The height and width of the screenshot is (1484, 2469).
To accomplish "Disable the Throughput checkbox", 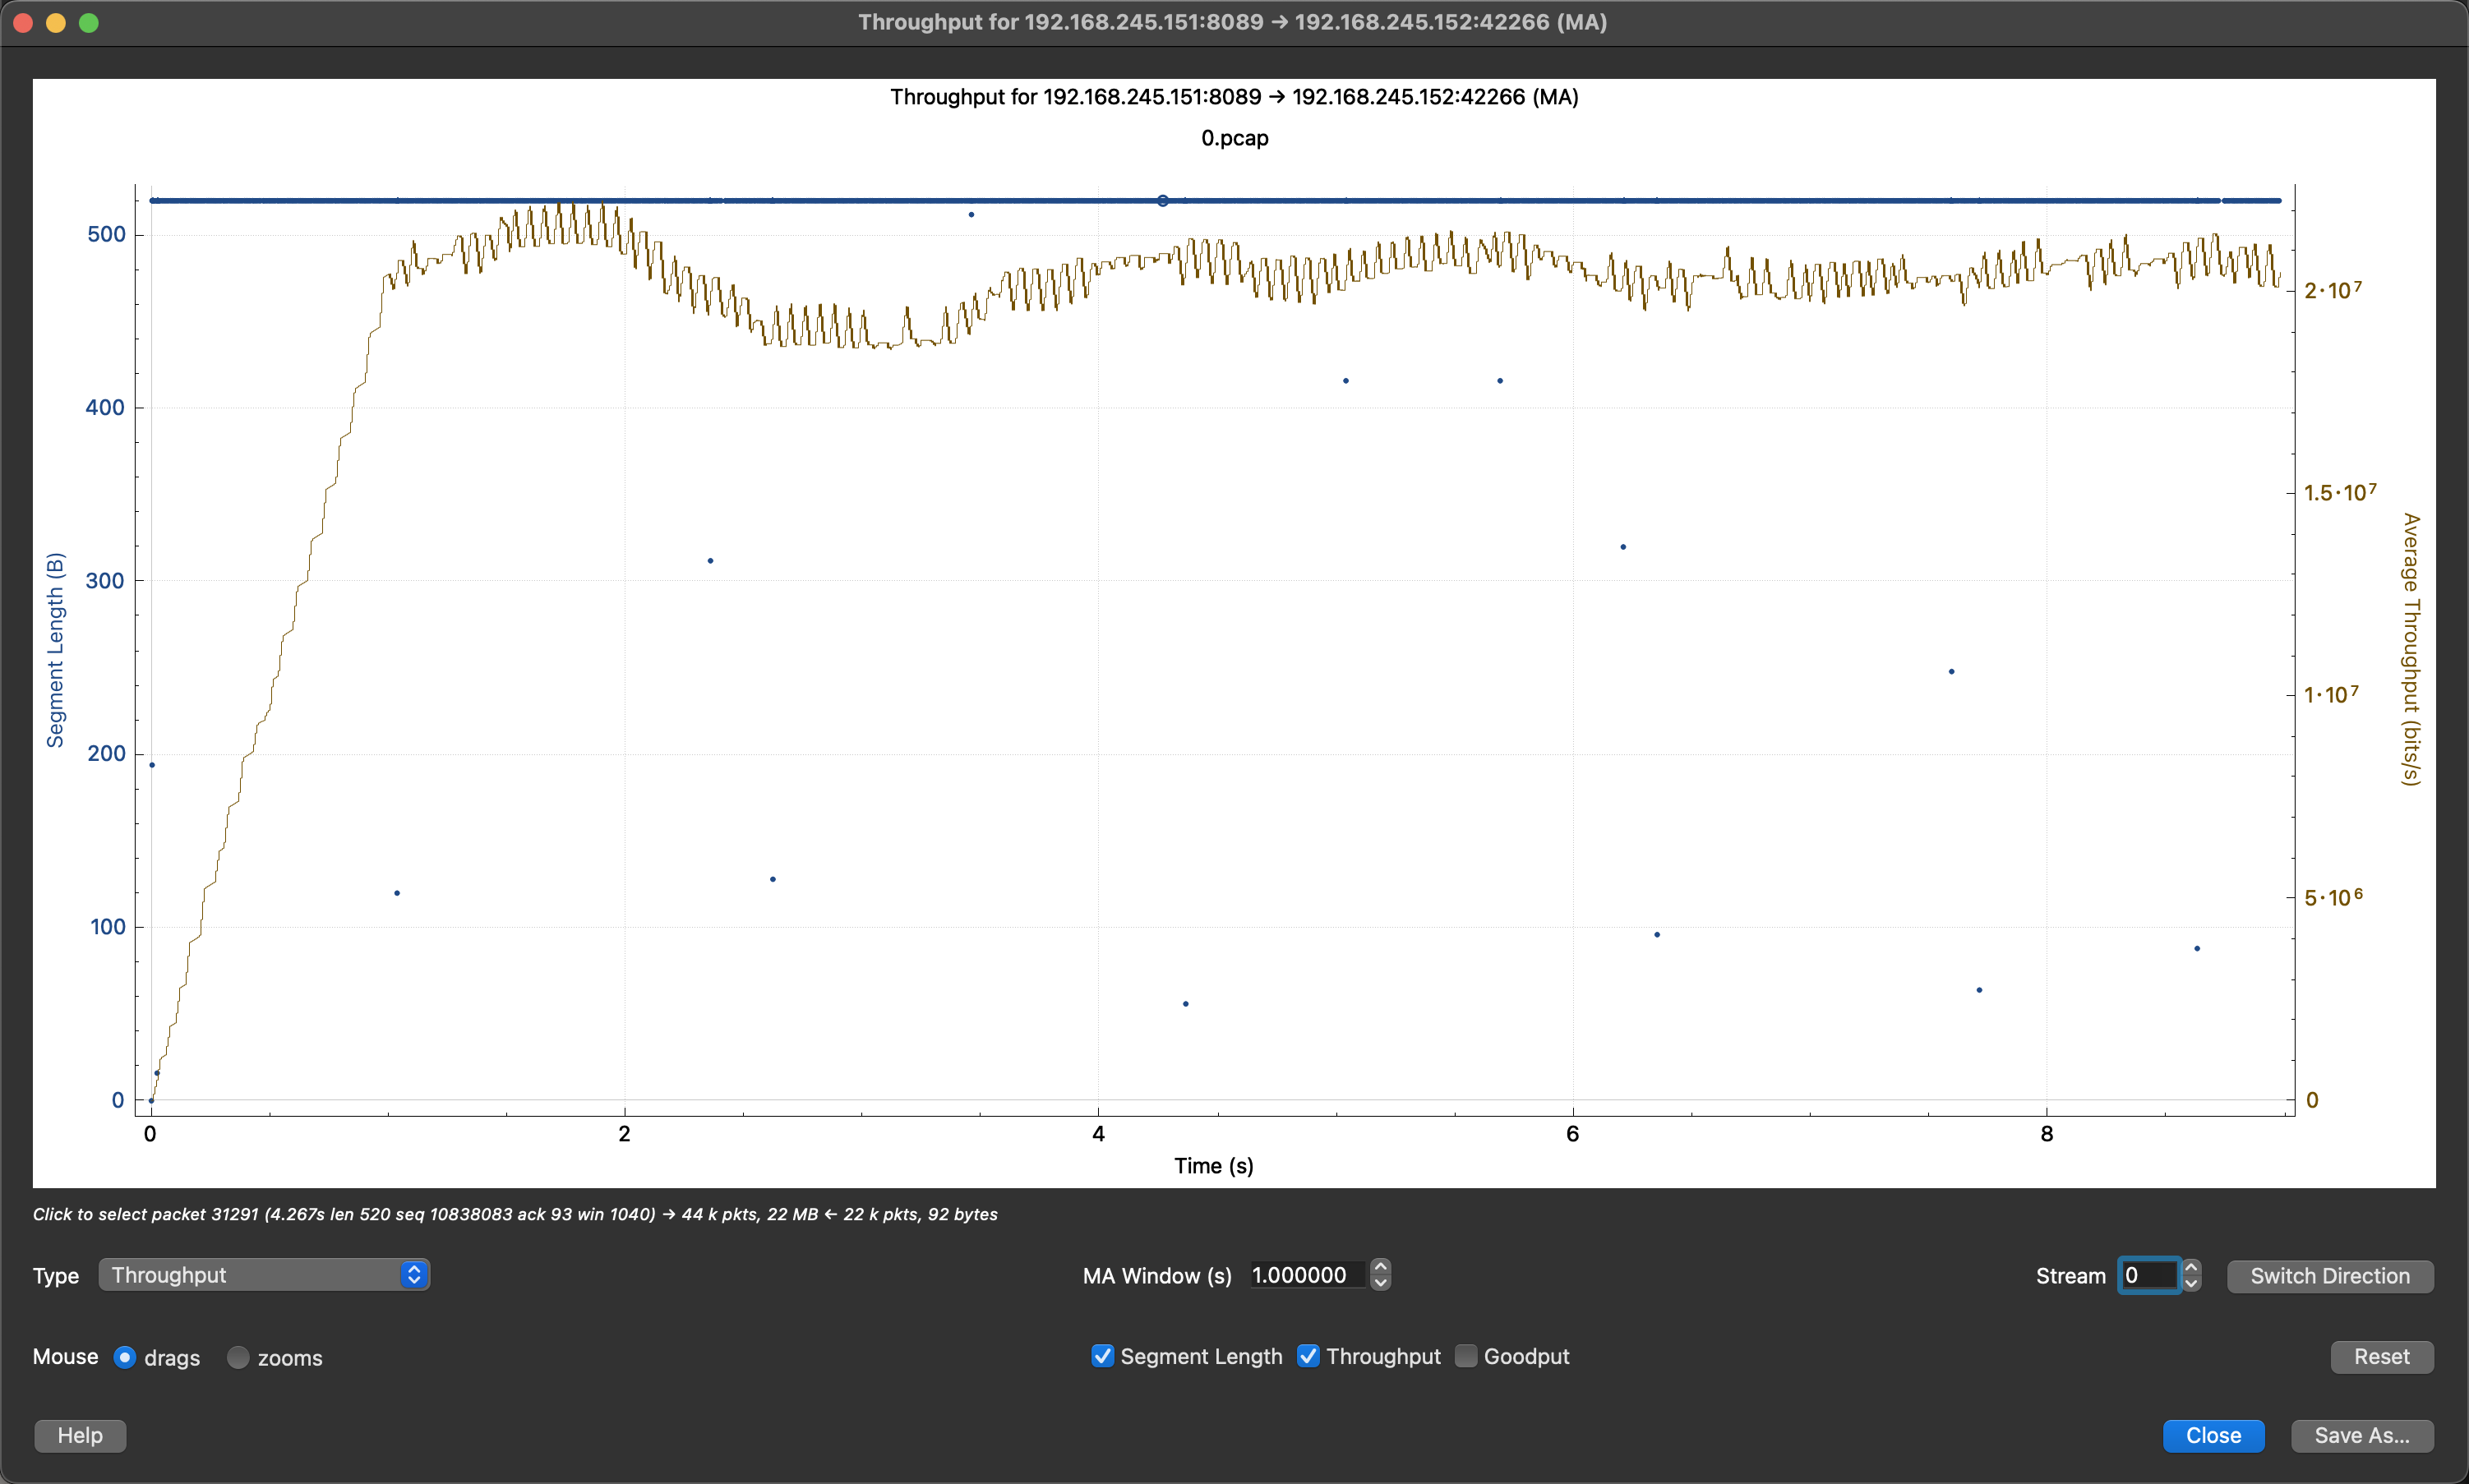I will click(x=1308, y=1356).
